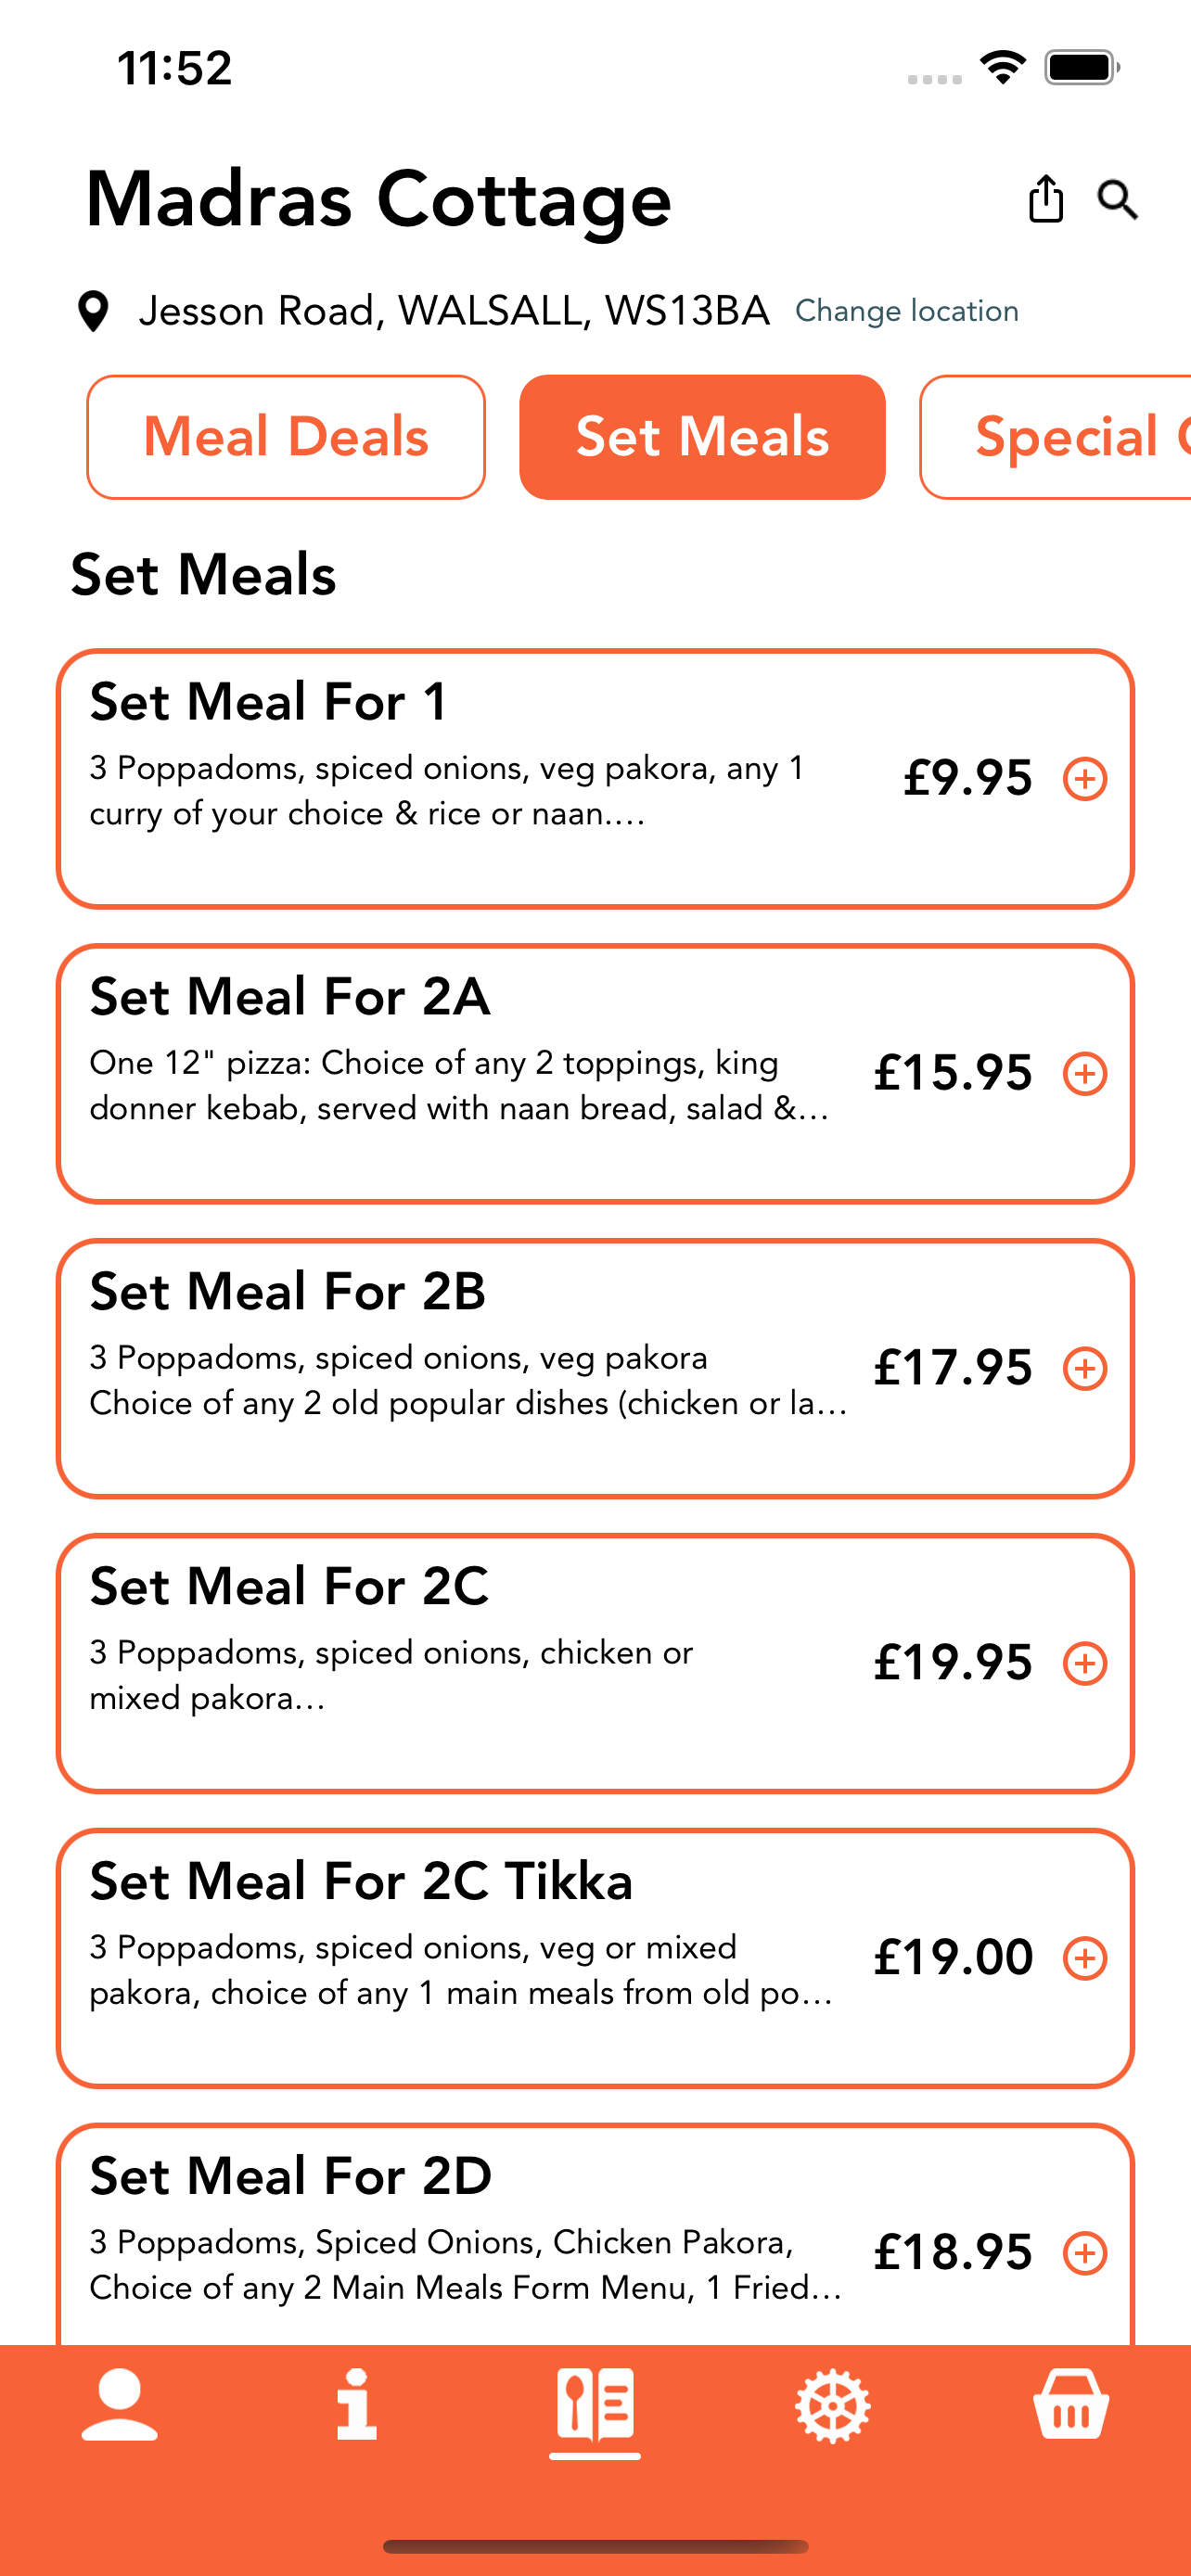1191x2576 pixels.
Task: Select the Set Meals category tab
Action: pos(702,437)
